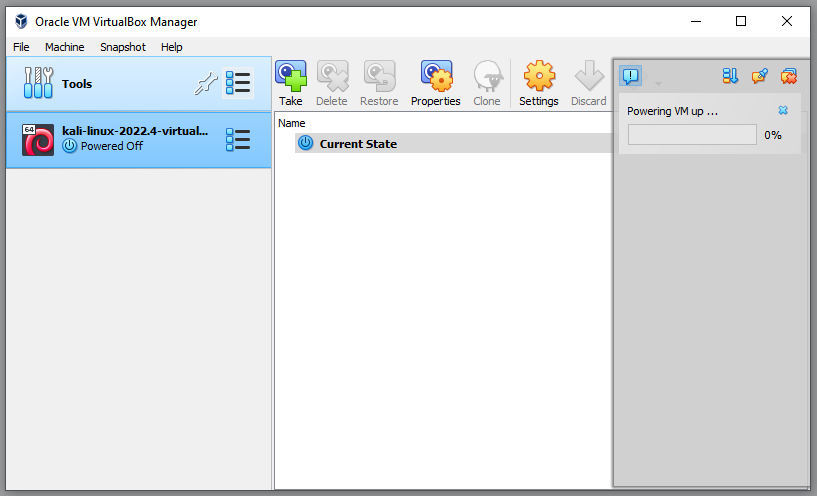The image size is (817, 496).
Task: Click the Take snapshot icon
Action: pyautogui.click(x=291, y=77)
